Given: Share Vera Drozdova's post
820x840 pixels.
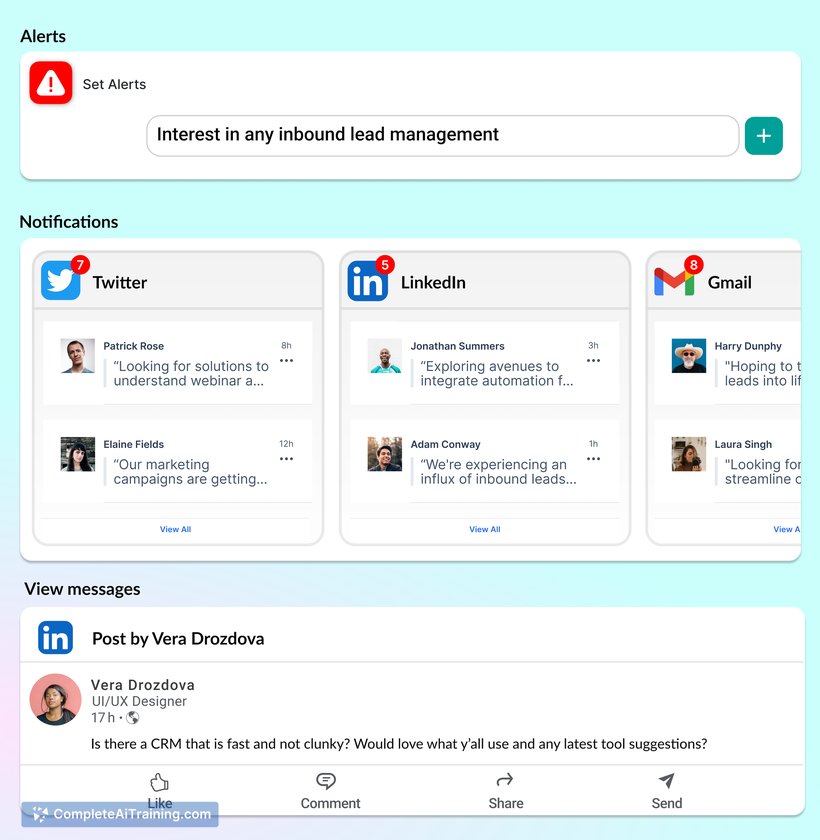Looking at the screenshot, I should [x=506, y=791].
